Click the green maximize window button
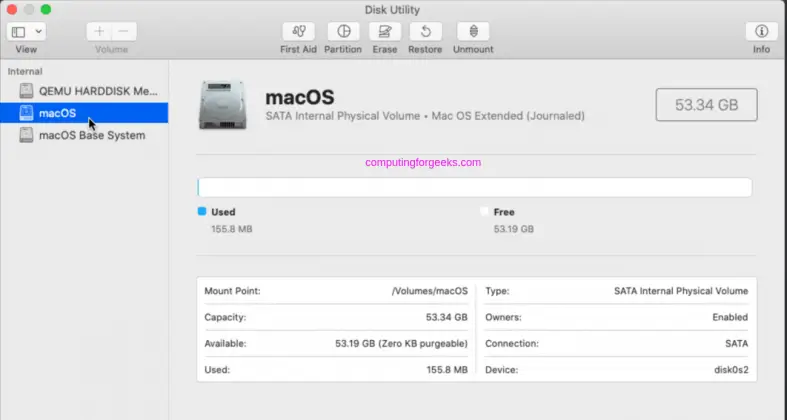The height and width of the screenshot is (420, 787). click(46, 9)
